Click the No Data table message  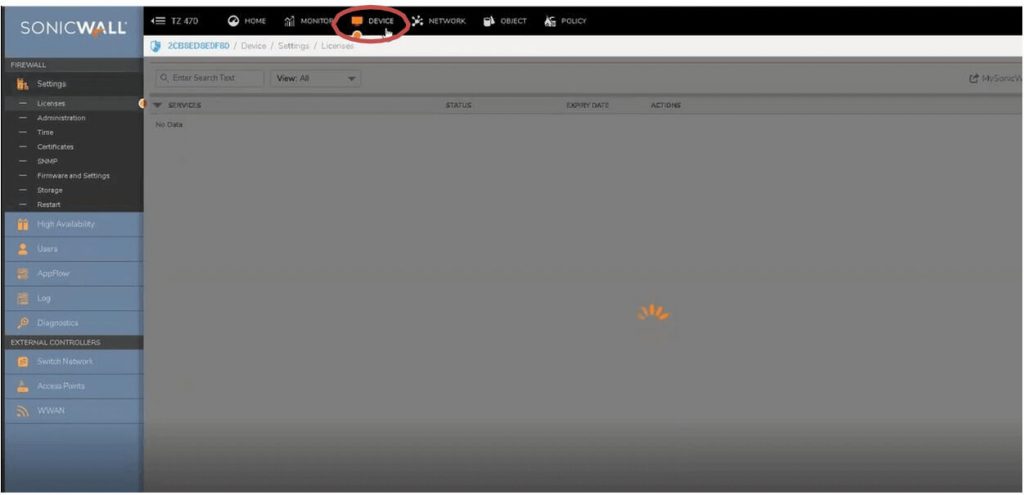168,124
